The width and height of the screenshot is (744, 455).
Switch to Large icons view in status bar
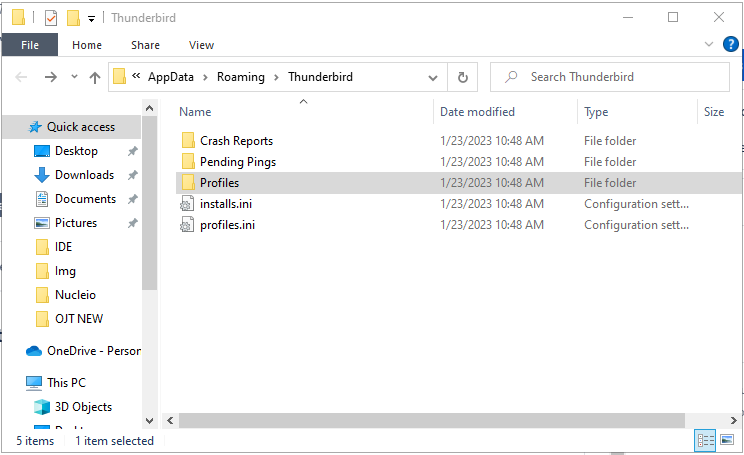coord(727,440)
